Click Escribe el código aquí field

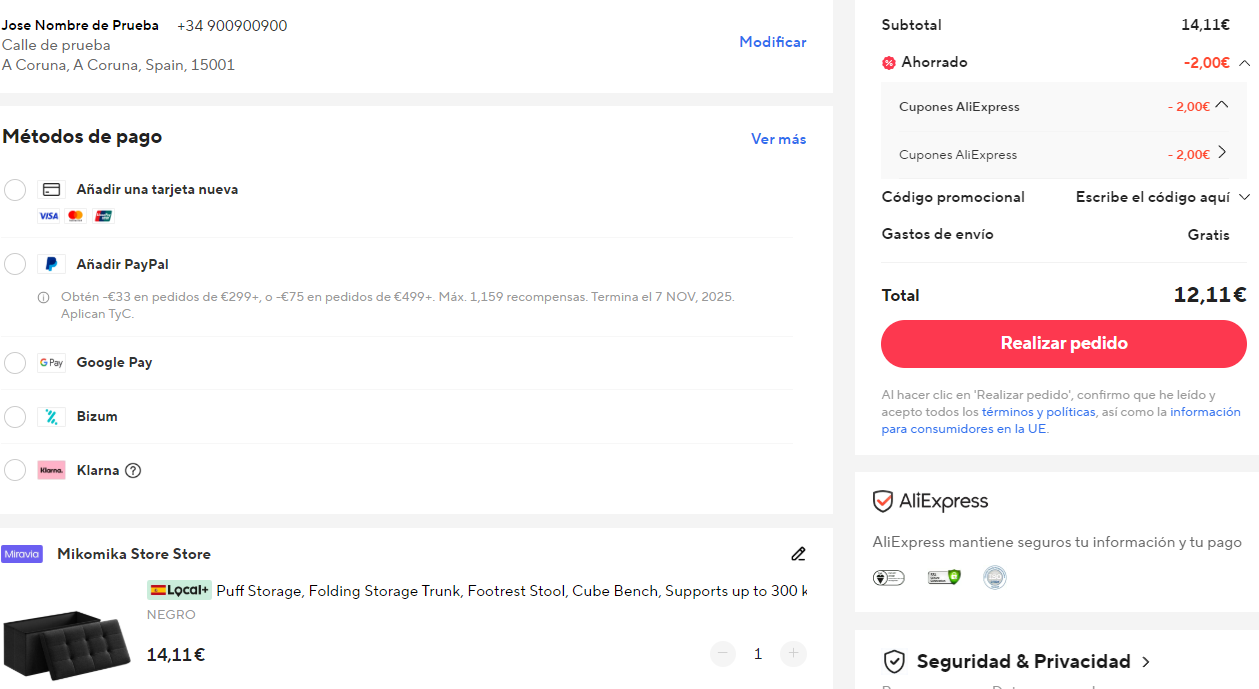[1153, 197]
